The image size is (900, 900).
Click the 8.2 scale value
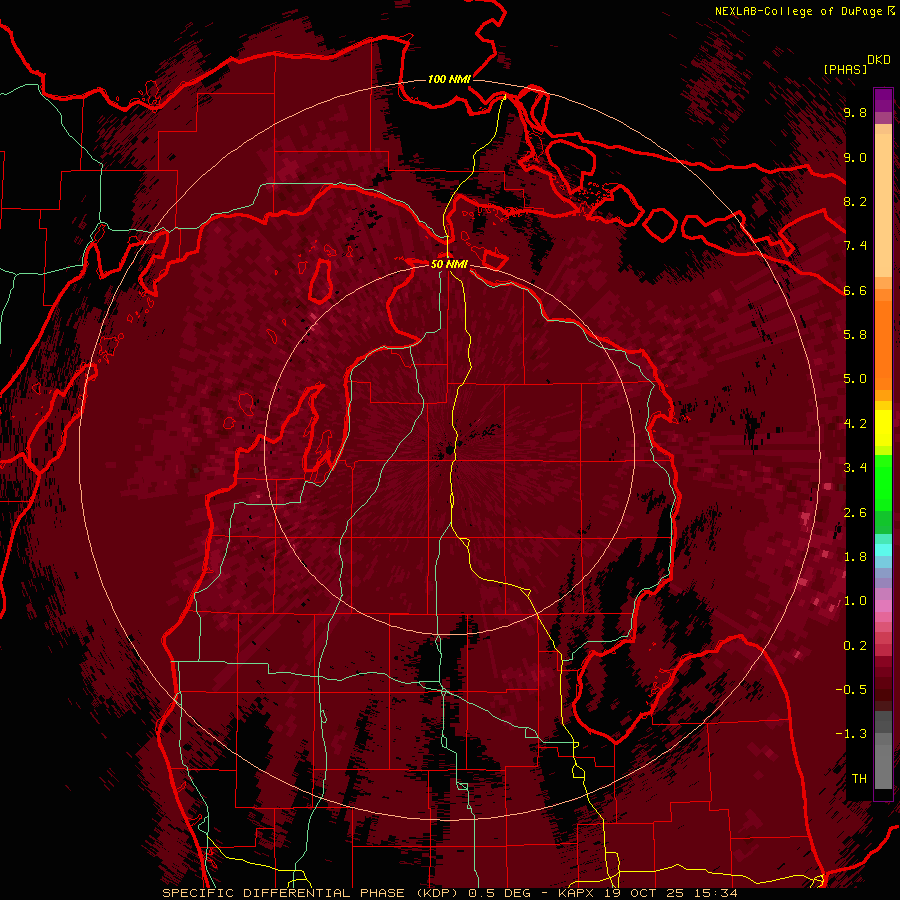[x=855, y=201]
